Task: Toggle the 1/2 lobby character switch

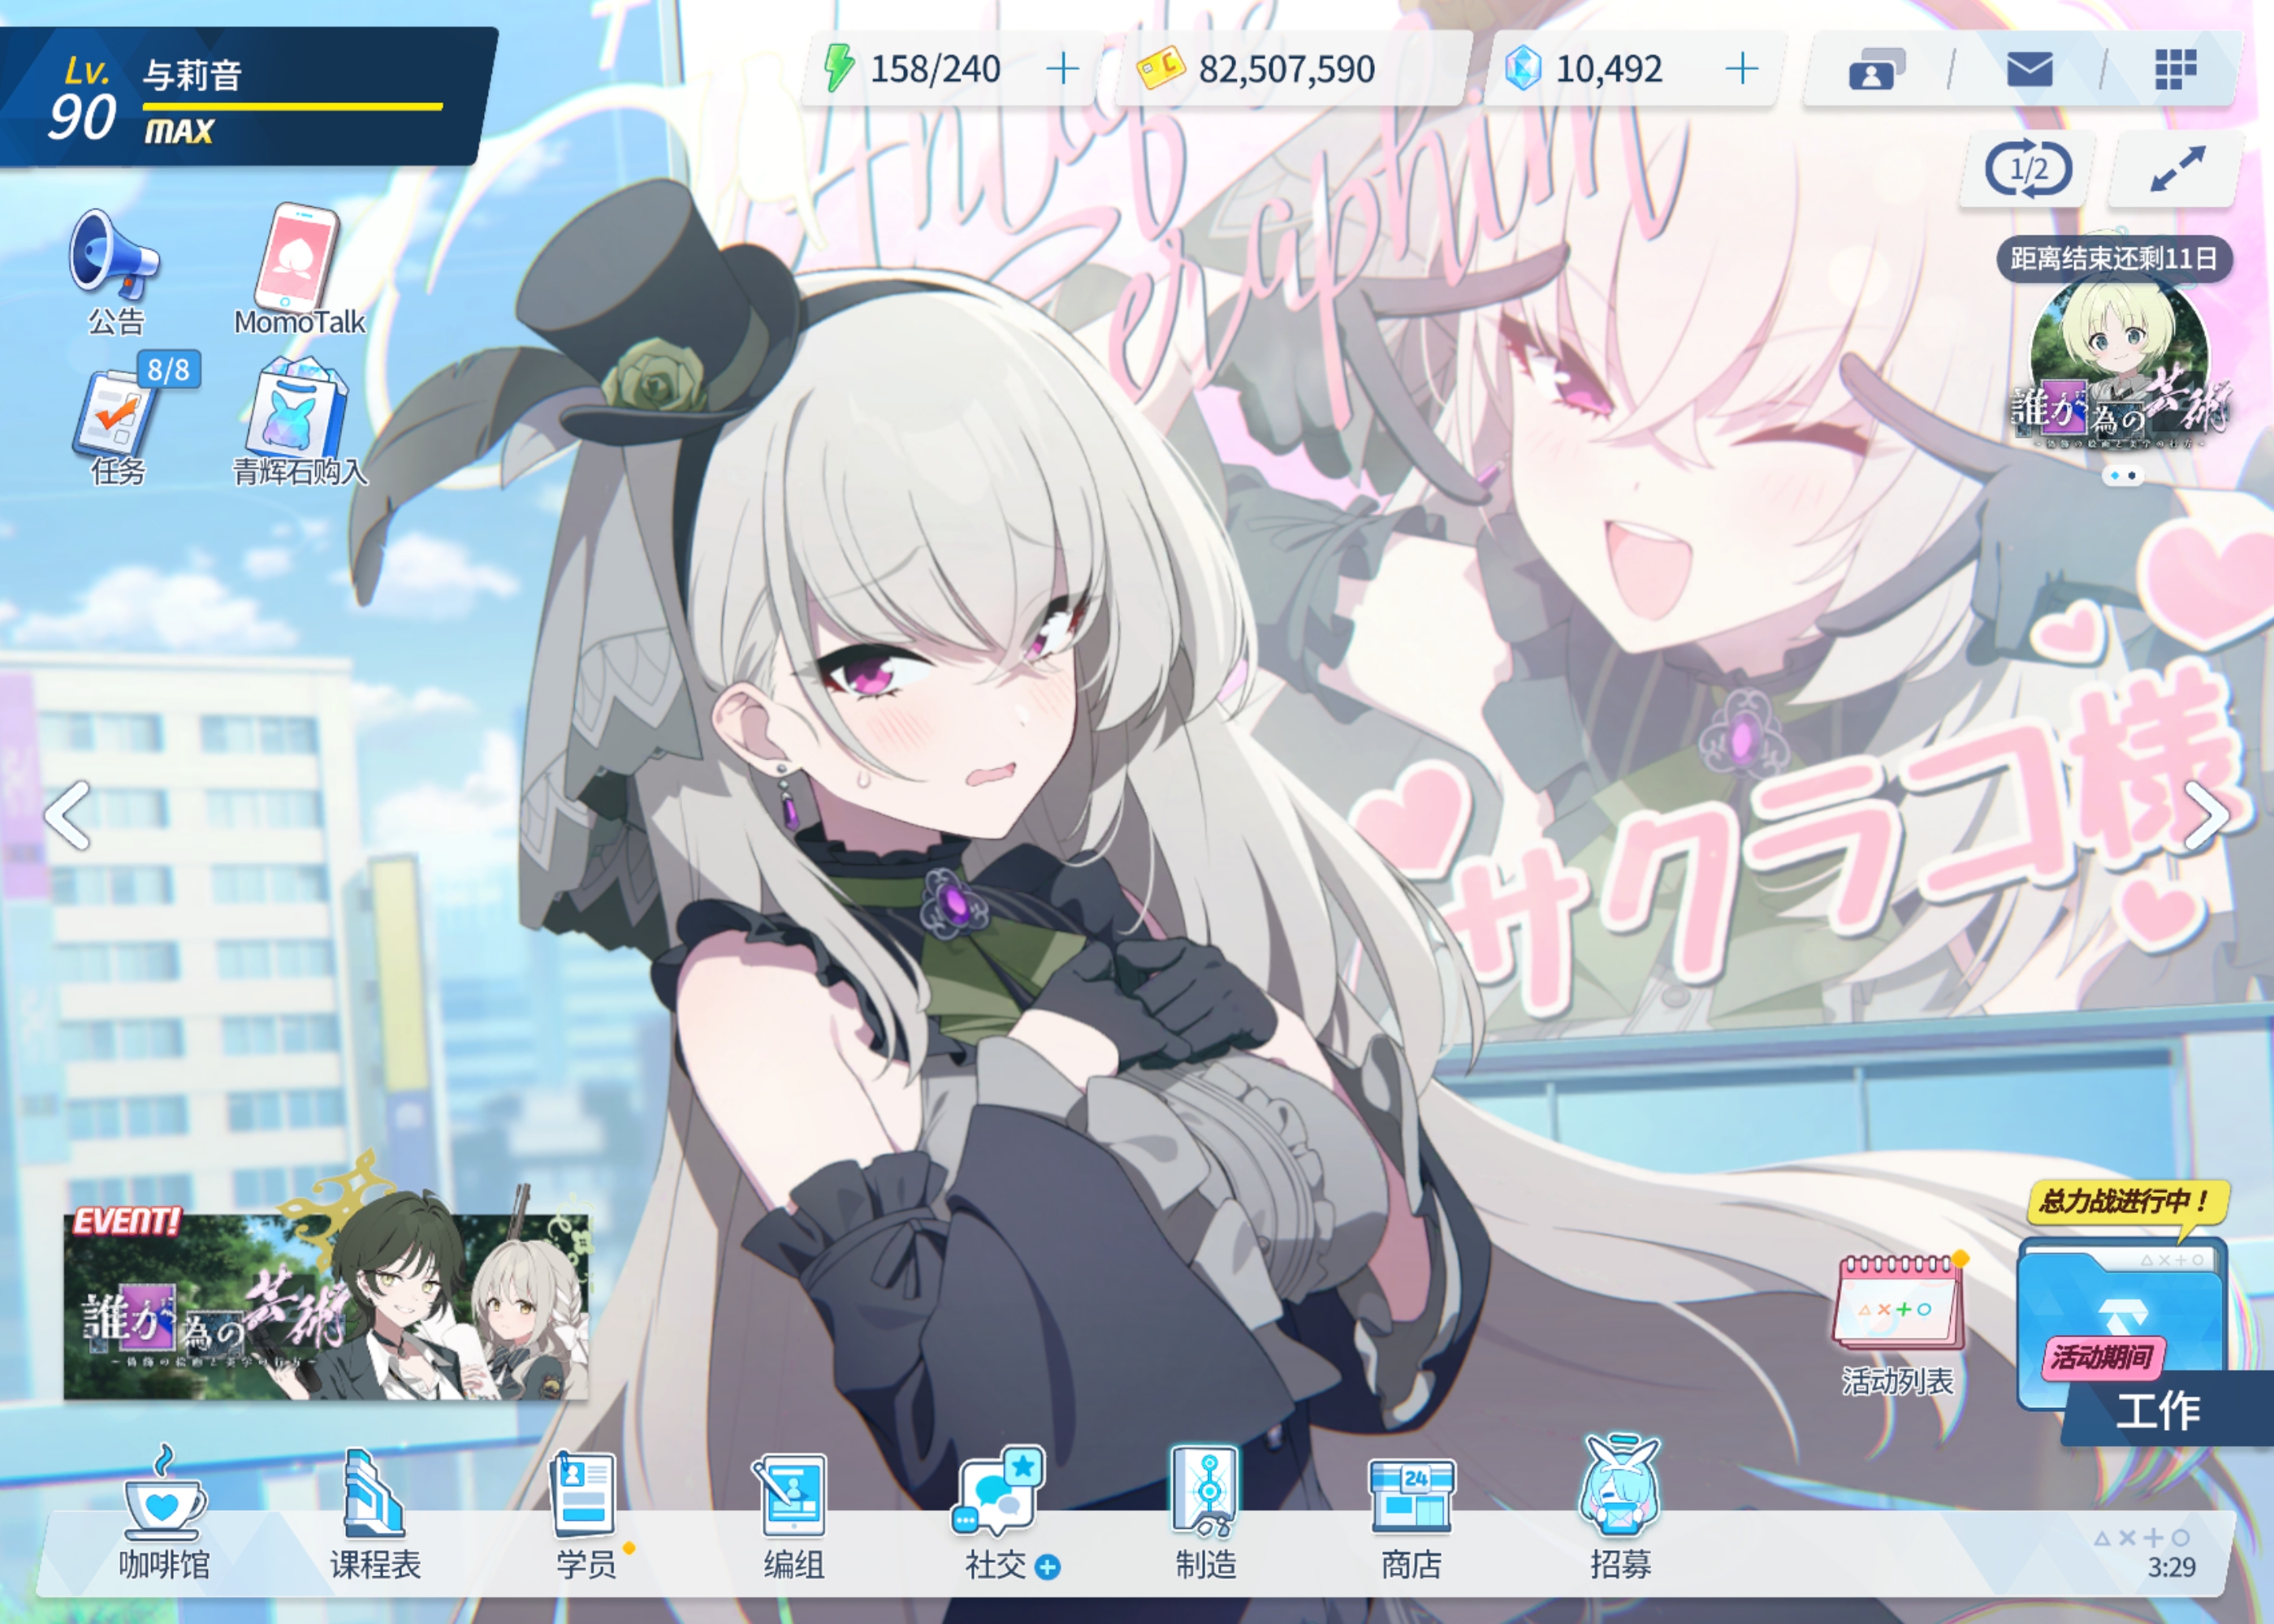Action: click(x=2027, y=169)
